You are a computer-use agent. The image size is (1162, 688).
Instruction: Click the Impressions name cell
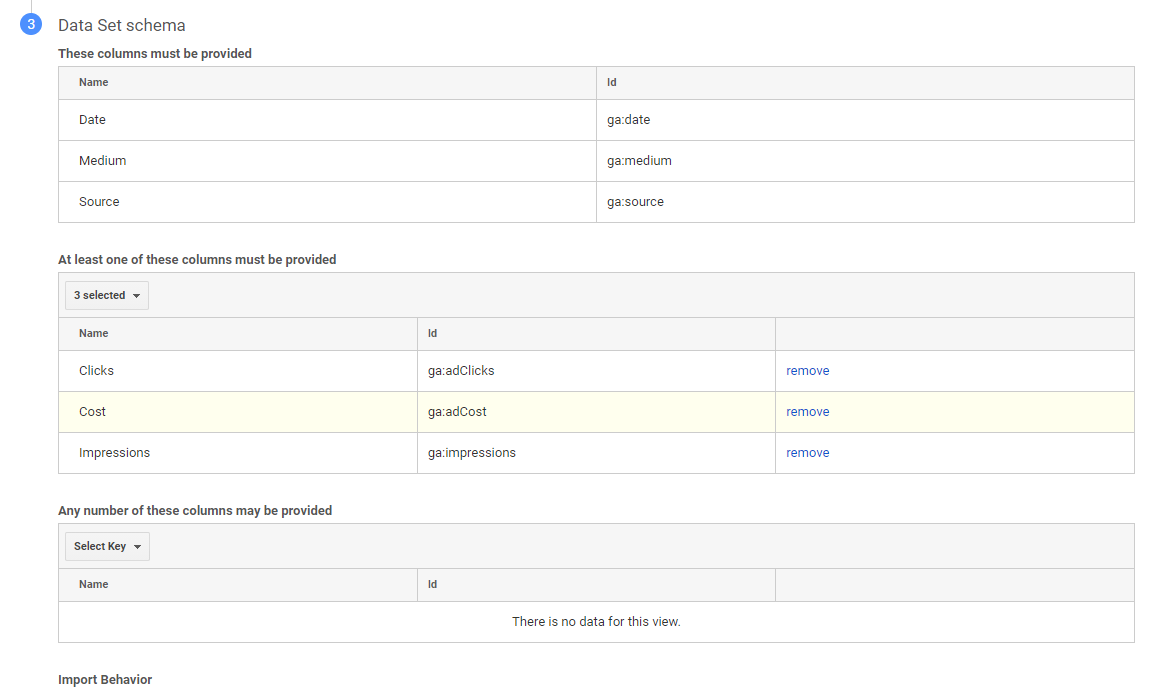(114, 453)
